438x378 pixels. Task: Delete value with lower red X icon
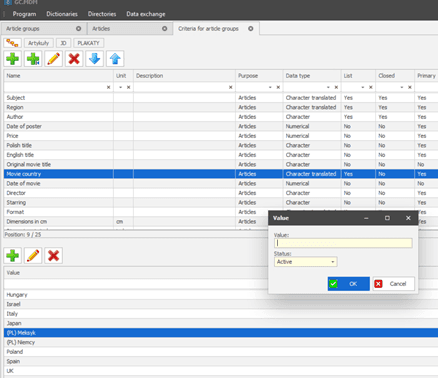pos(54,256)
